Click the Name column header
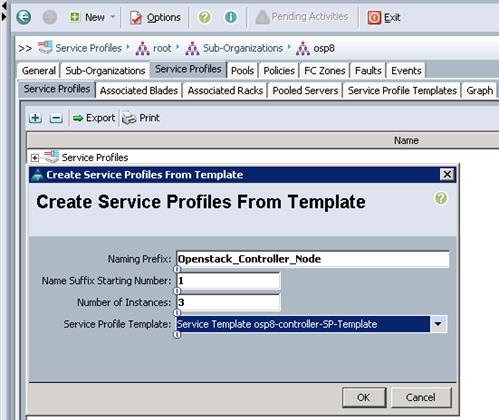499x420 pixels. [406, 140]
